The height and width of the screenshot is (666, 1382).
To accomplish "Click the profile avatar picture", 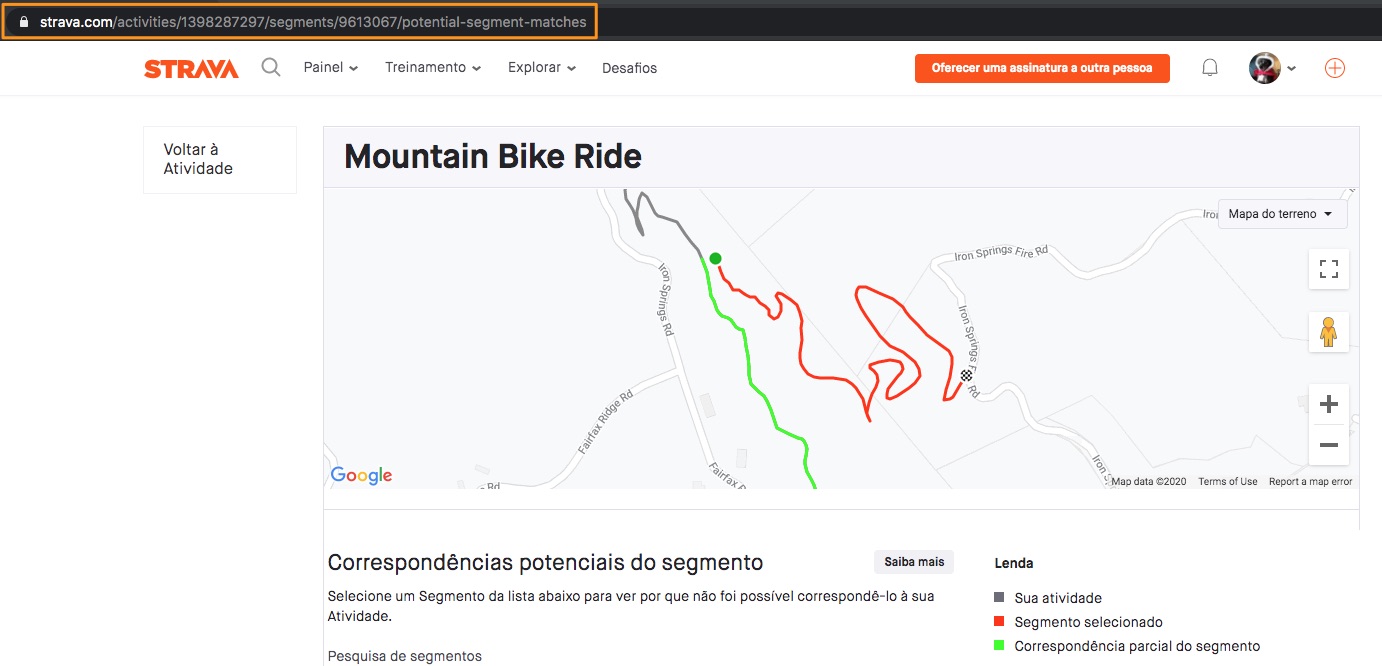I will tap(1265, 68).
